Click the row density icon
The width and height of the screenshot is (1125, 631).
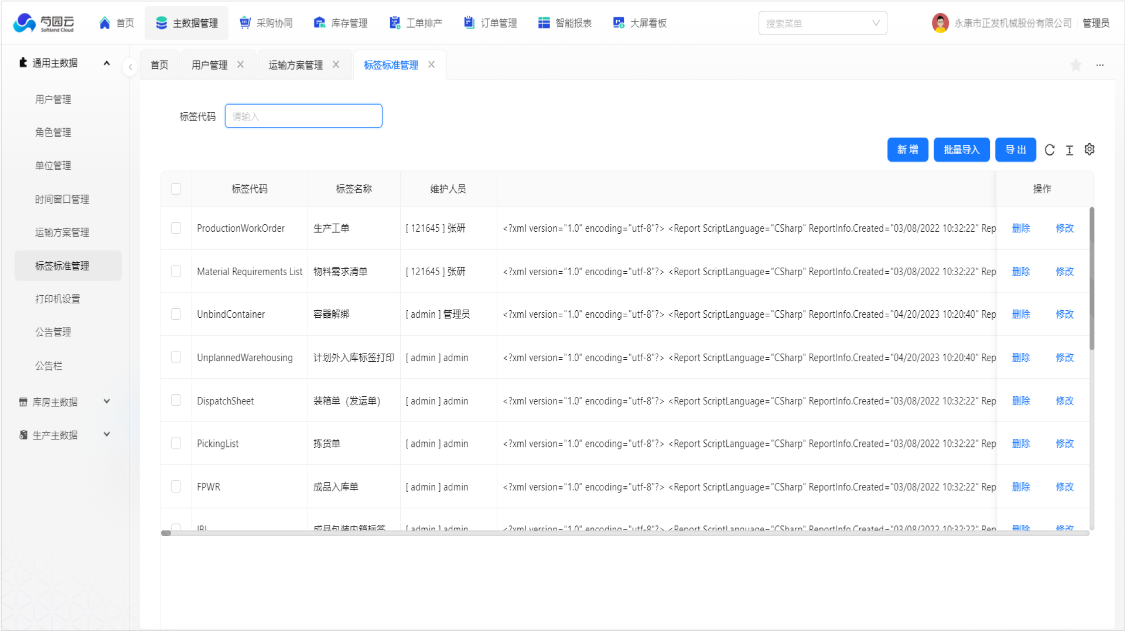click(x=1069, y=149)
